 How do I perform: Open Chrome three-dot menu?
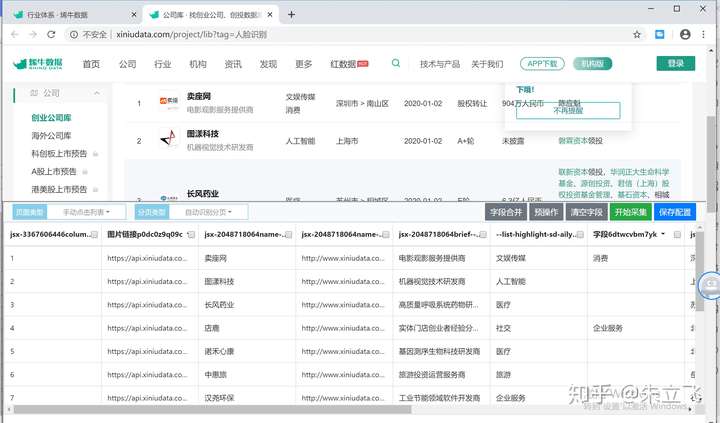(x=703, y=34)
